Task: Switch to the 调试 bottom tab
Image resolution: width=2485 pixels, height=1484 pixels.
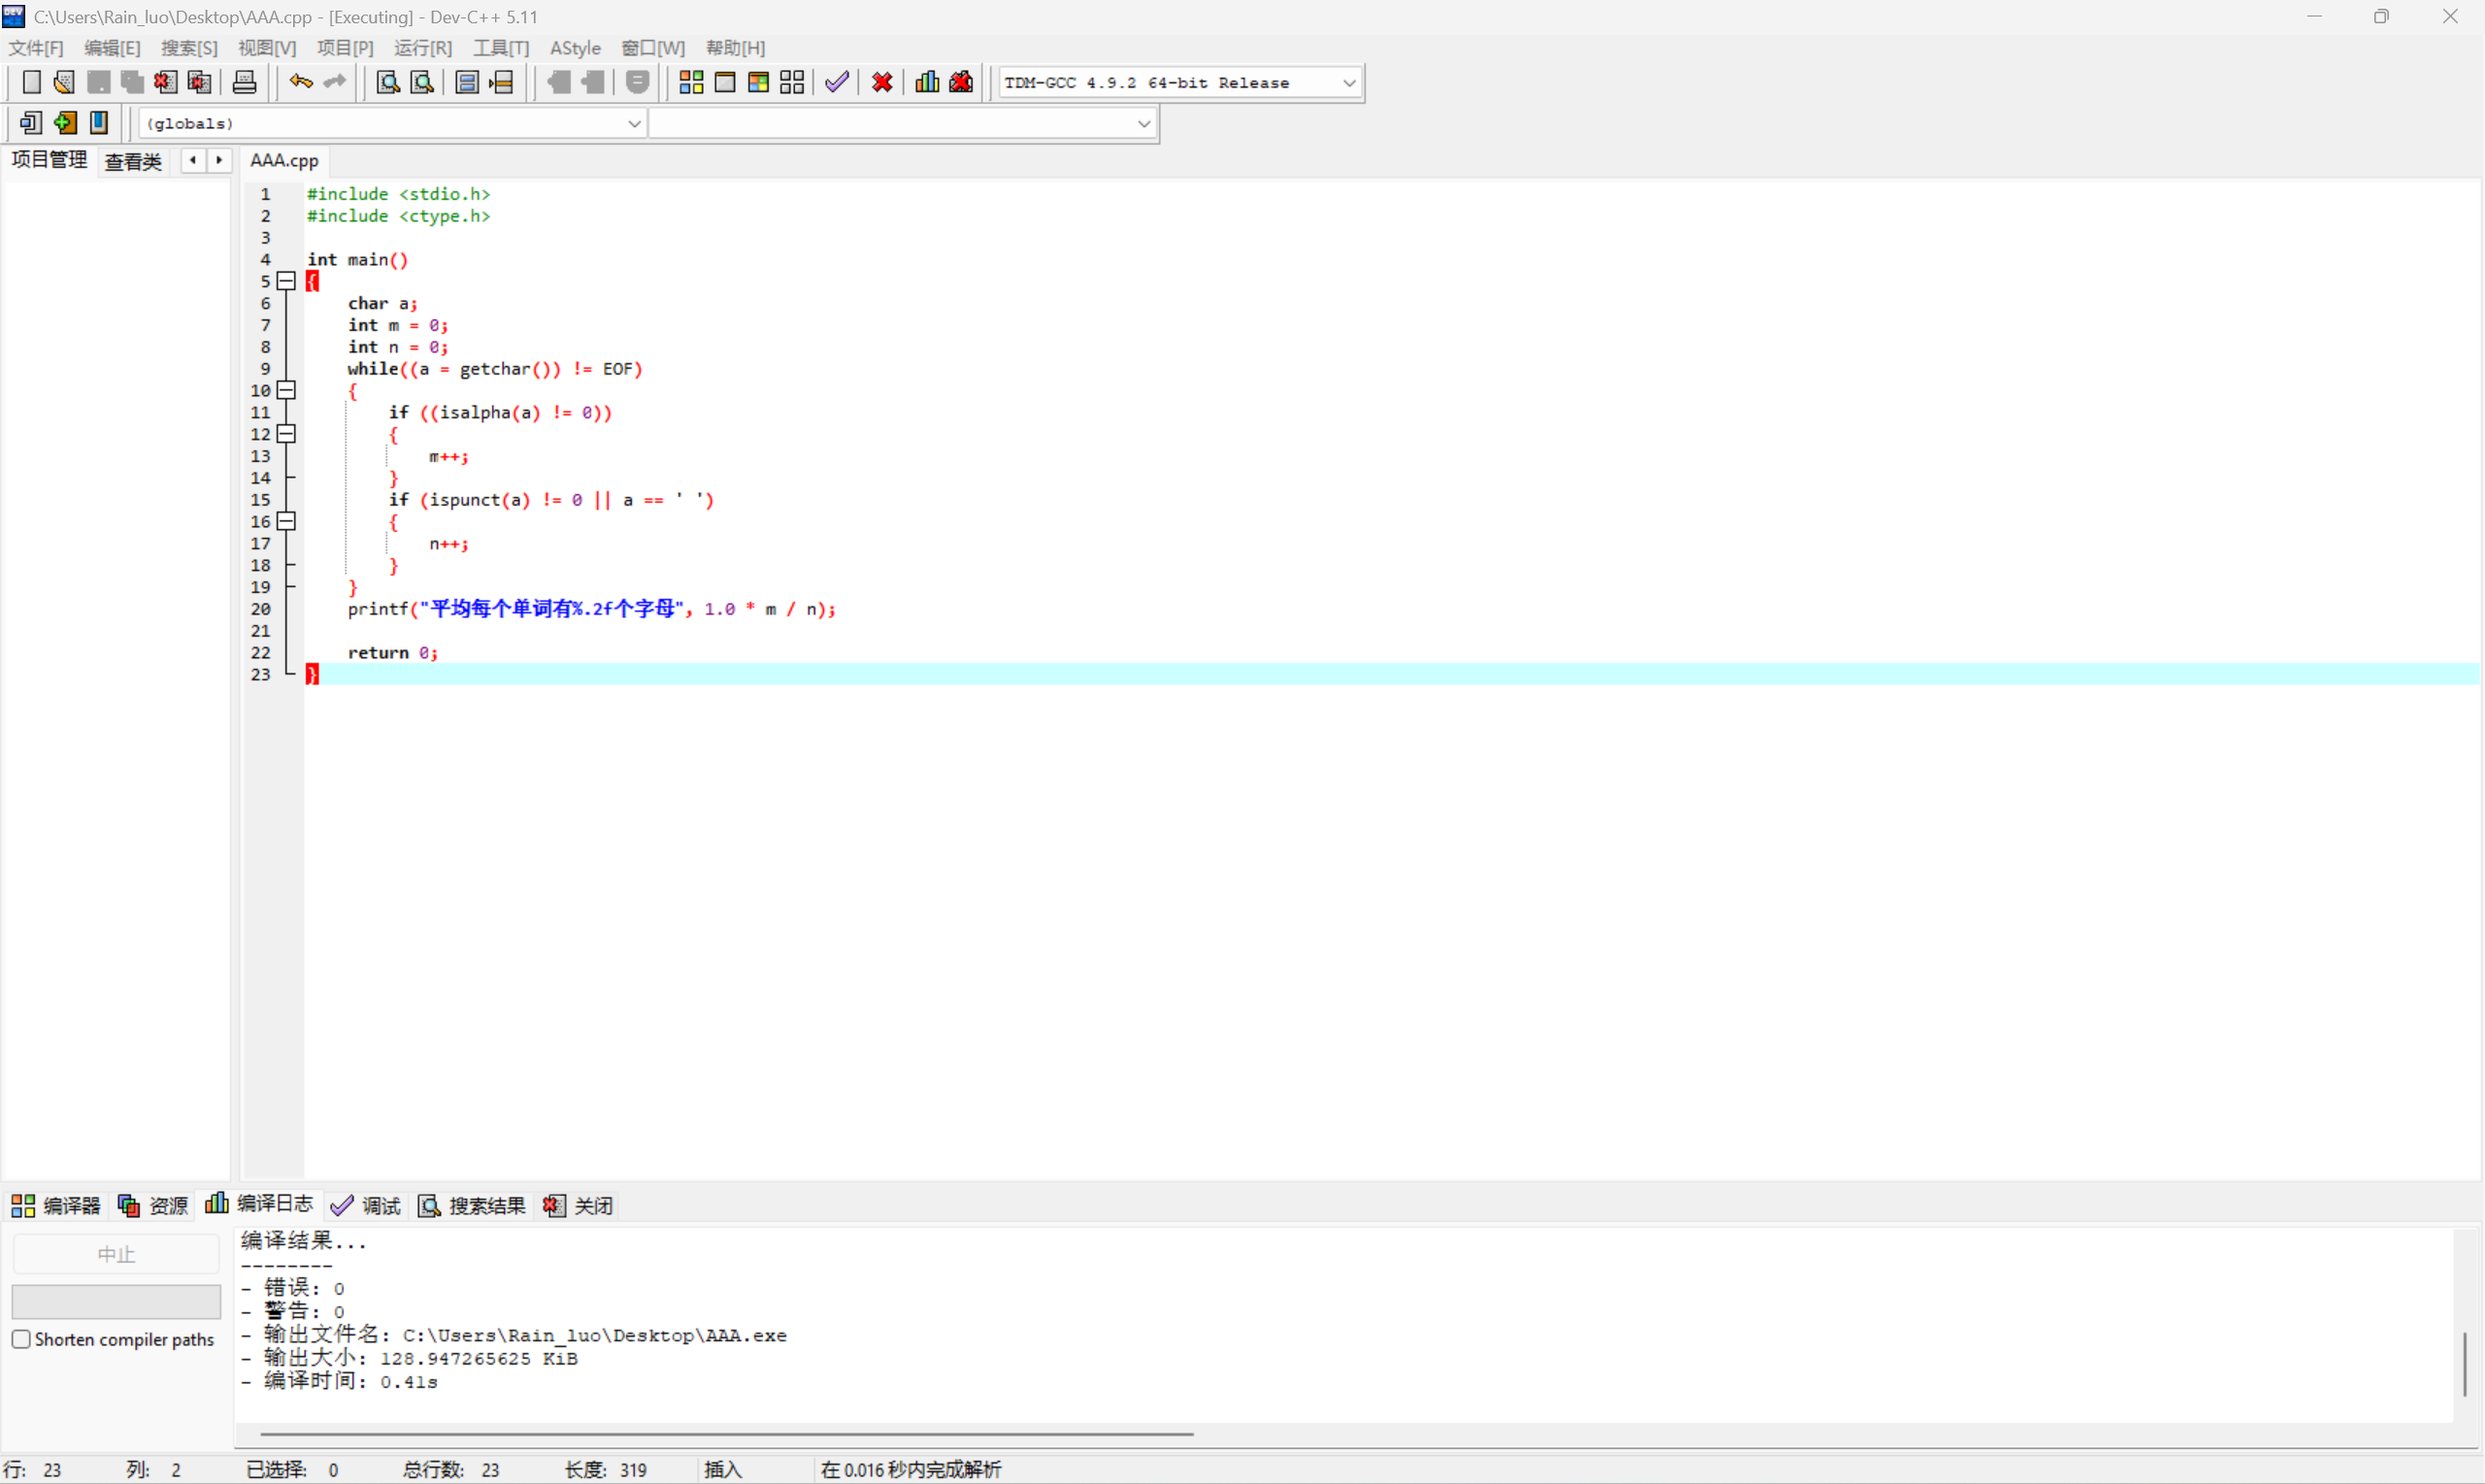Action: point(366,1205)
